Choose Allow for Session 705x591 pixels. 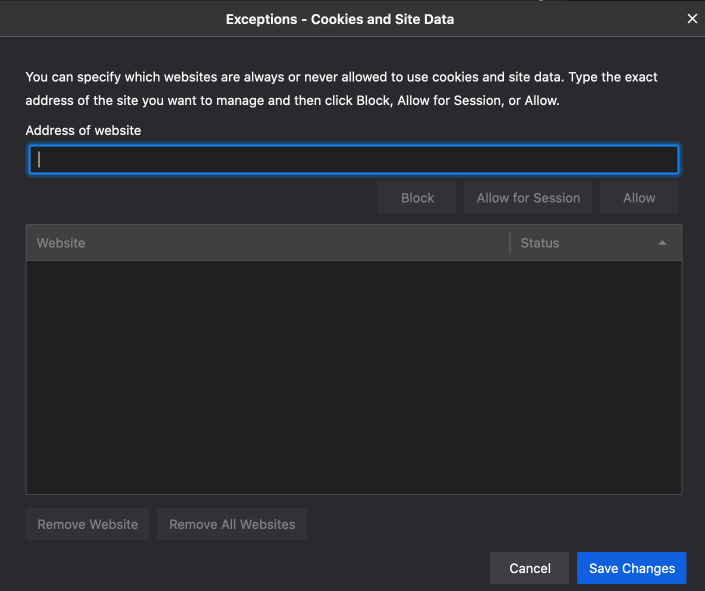pos(528,198)
